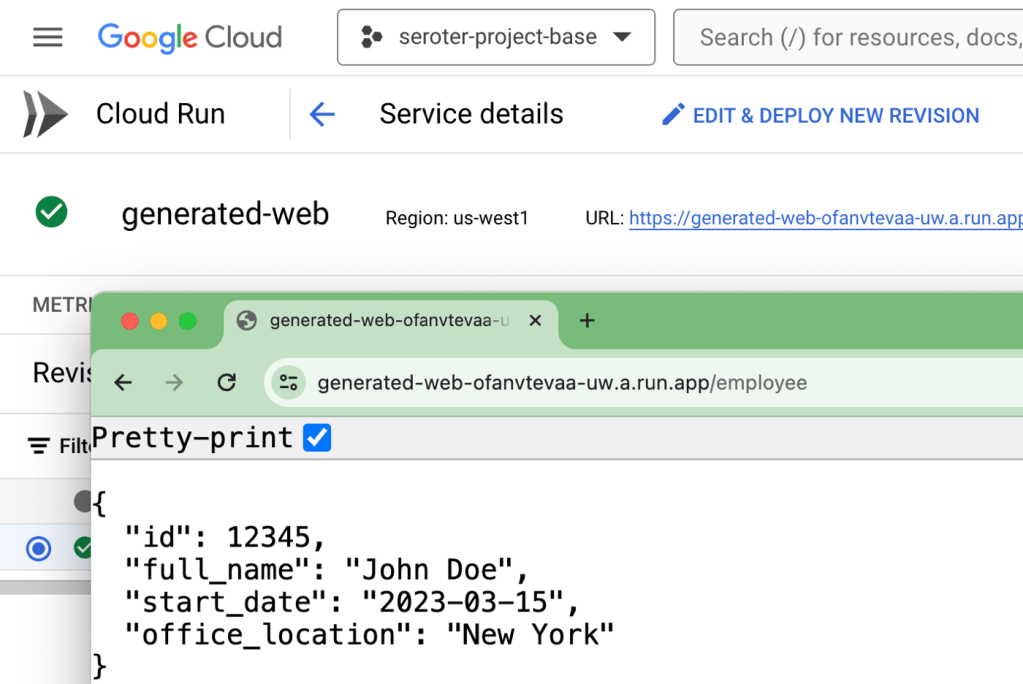This screenshot has height=684, width=1023.
Task: Open a new browser tab
Action: [x=587, y=321]
